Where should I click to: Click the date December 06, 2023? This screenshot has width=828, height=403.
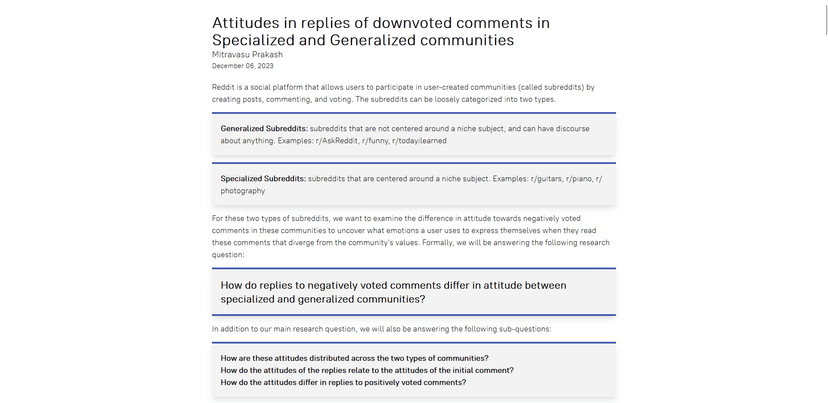pos(242,66)
